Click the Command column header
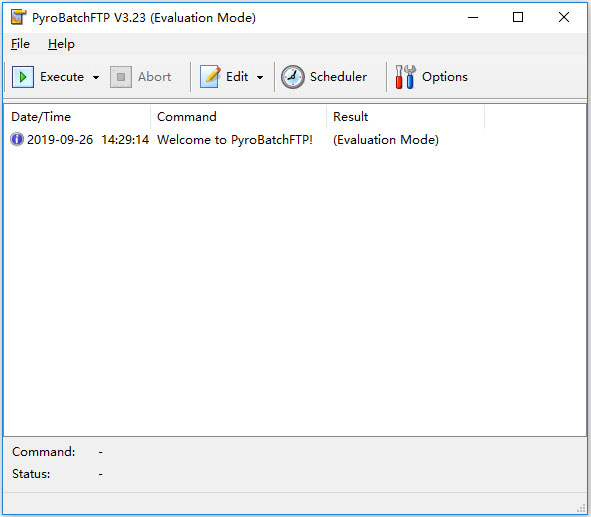Image resolution: width=591 pixels, height=517 pixels. 238,117
